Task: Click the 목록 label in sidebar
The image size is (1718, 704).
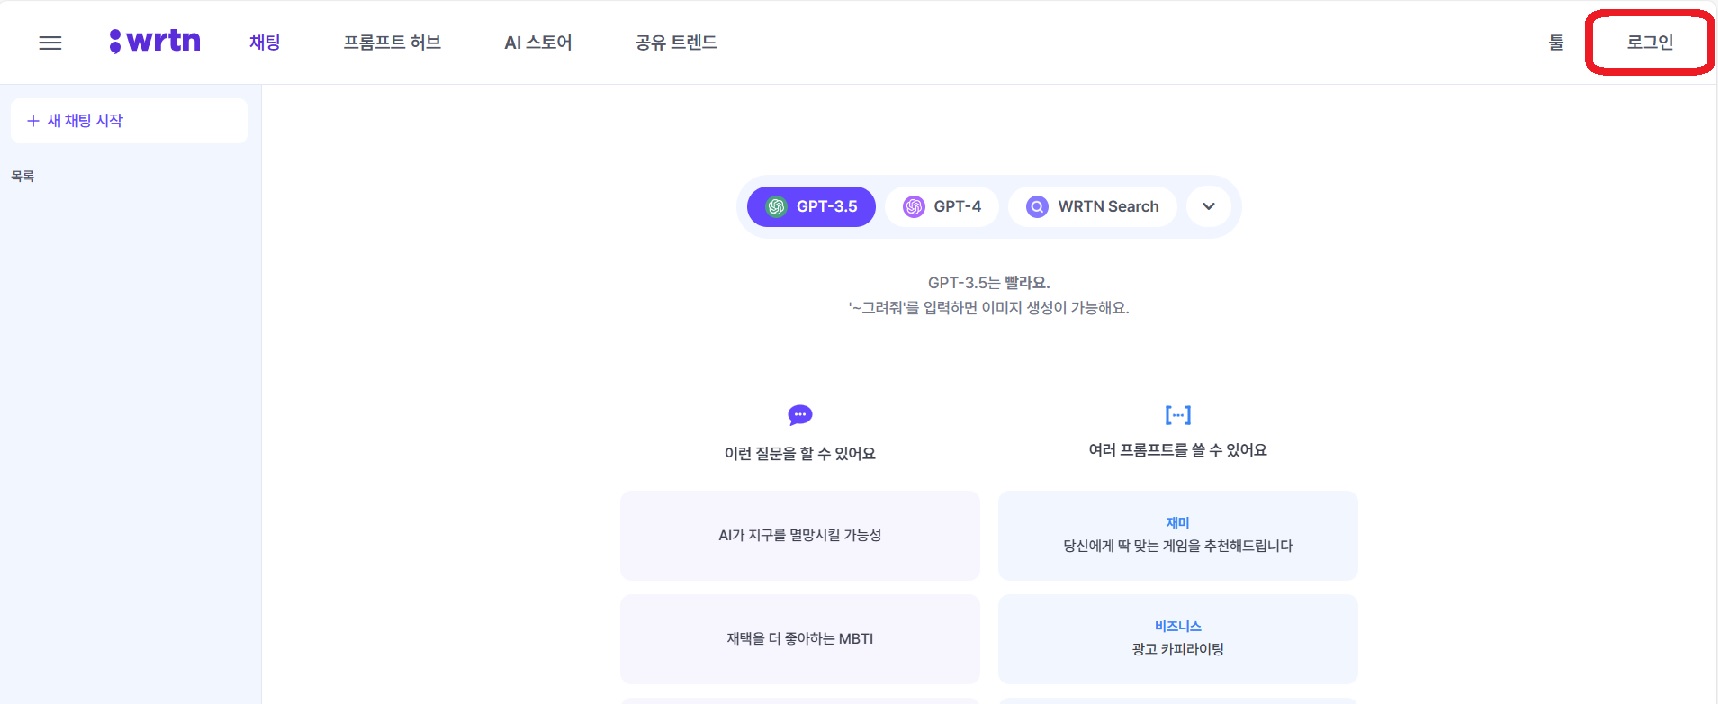Action: [x=23, y=176]
